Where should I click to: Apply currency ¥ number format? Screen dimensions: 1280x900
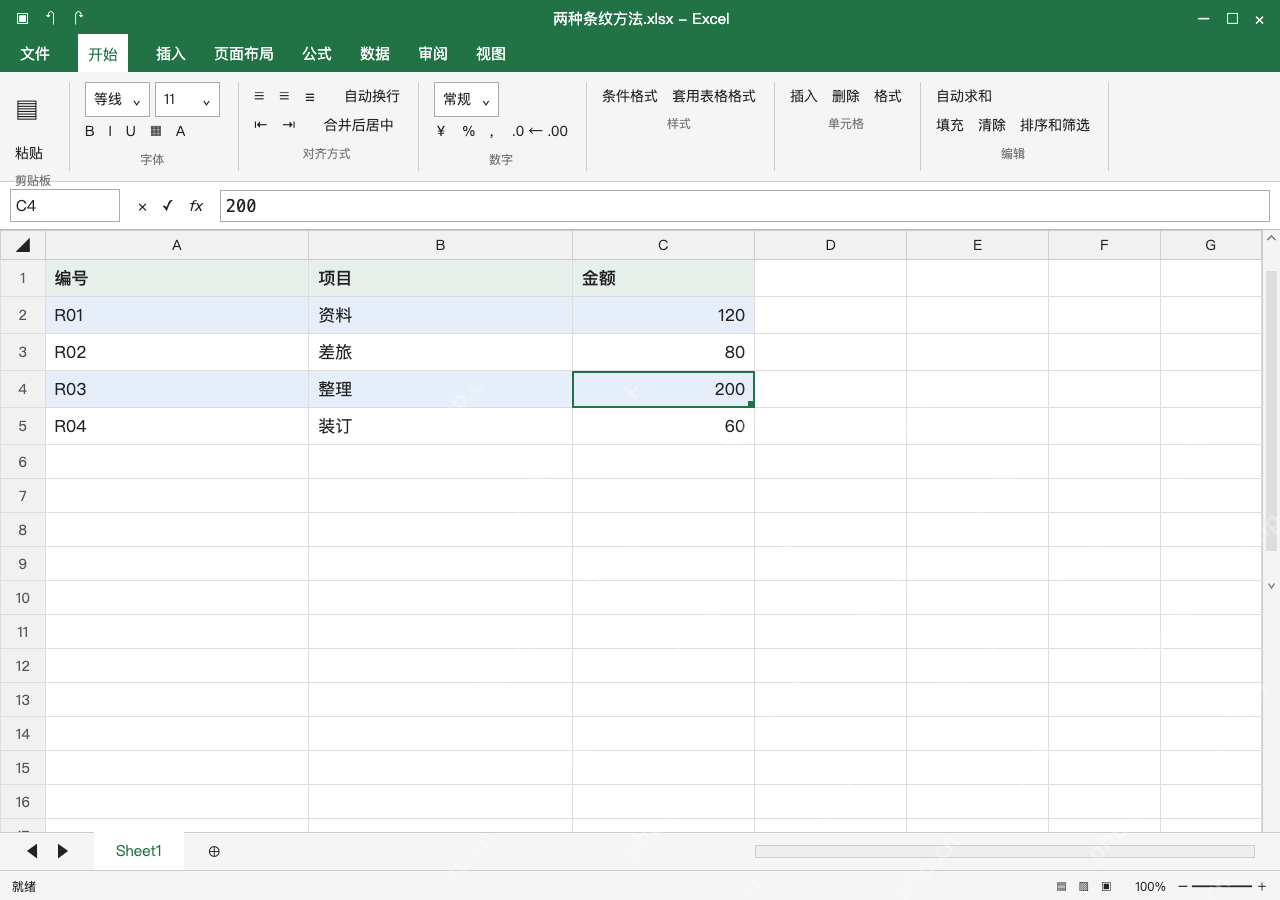[441, 131]
